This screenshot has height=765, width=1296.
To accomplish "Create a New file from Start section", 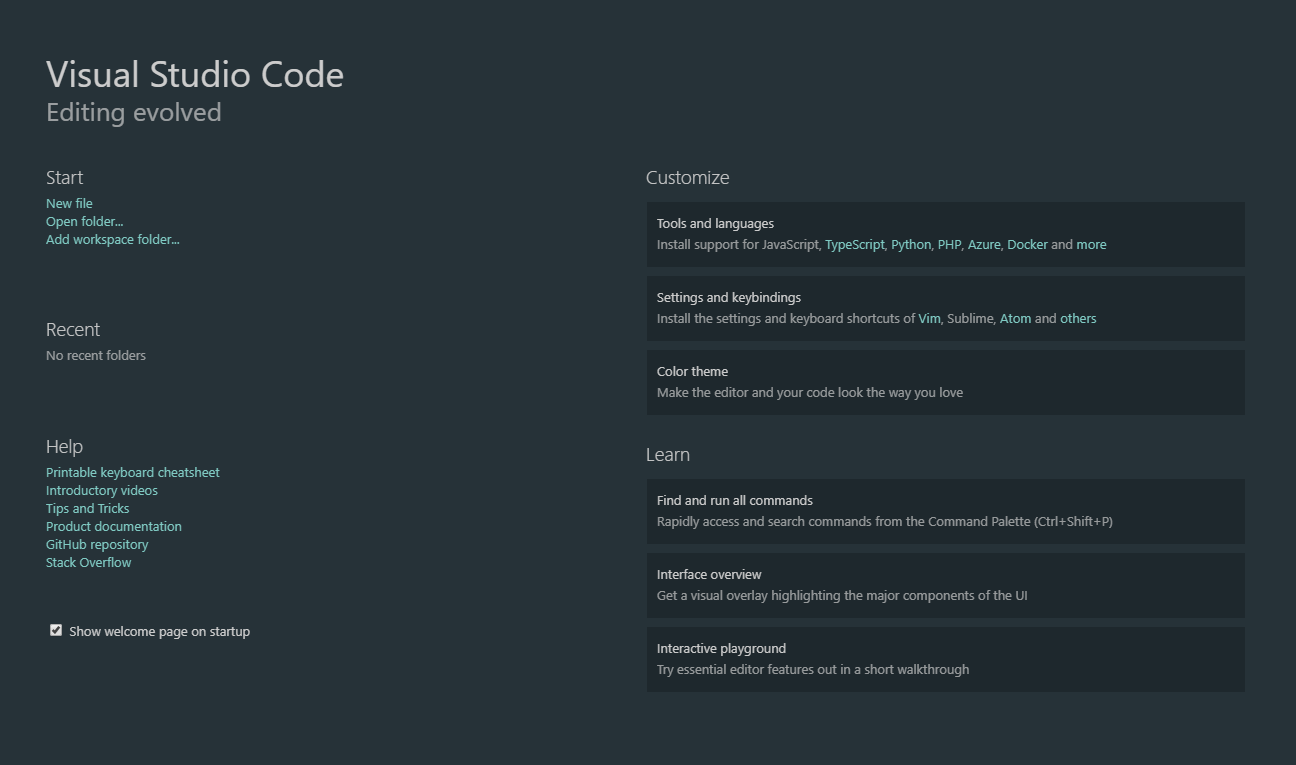I will point(68,203).
